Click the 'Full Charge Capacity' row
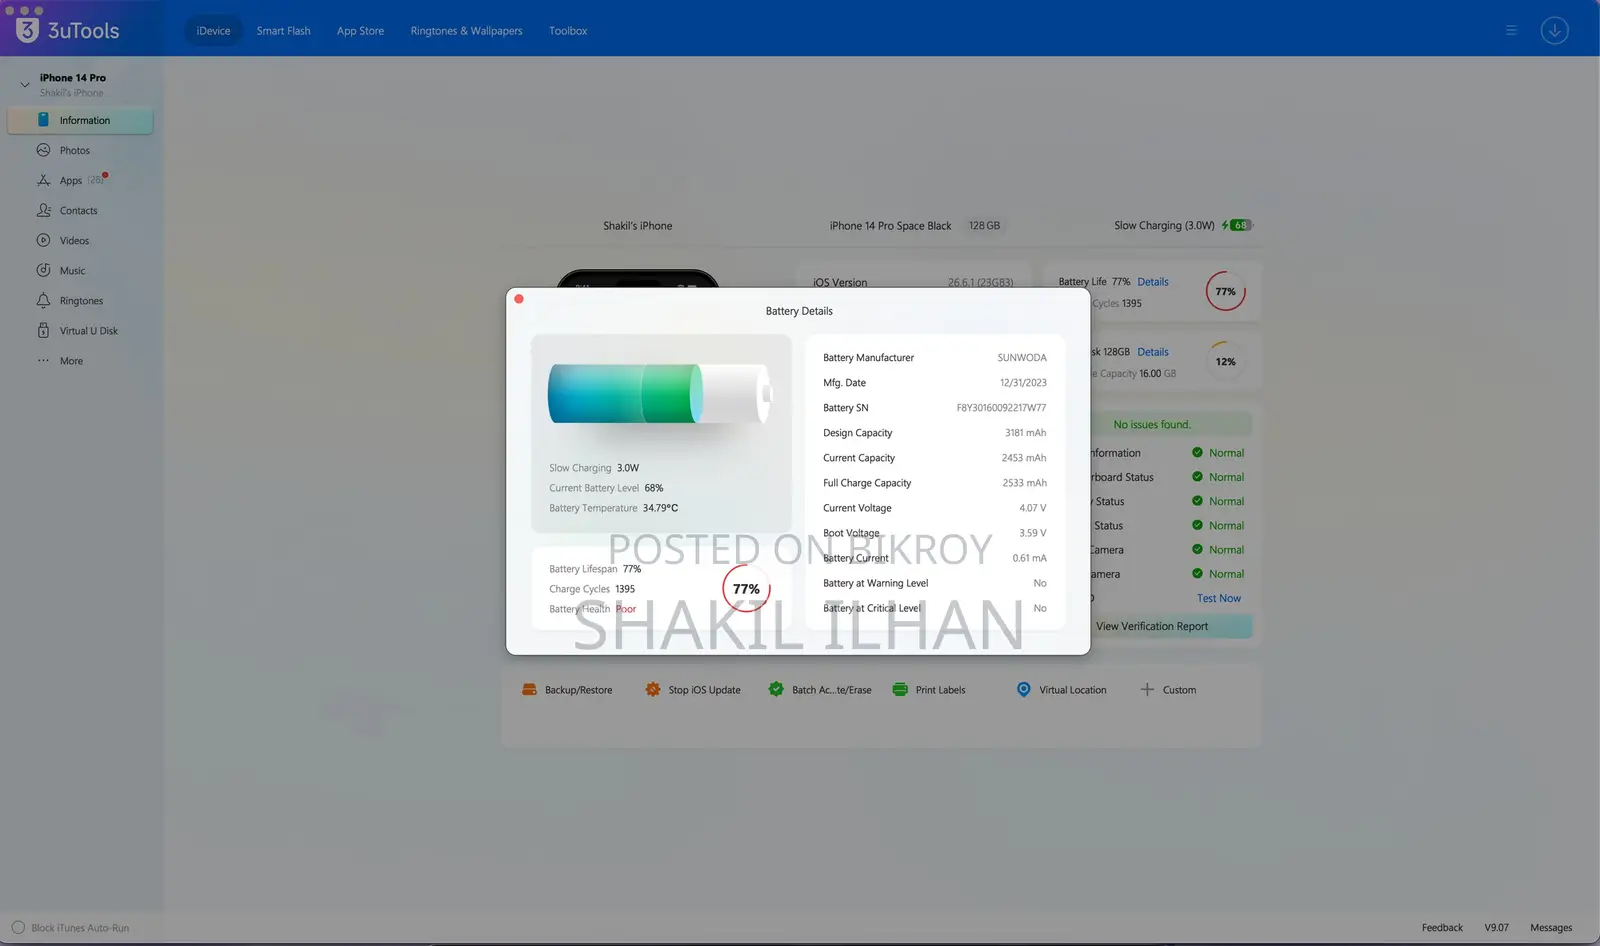This screenshot has height=946, width=1600. click(x=935, y=483)
